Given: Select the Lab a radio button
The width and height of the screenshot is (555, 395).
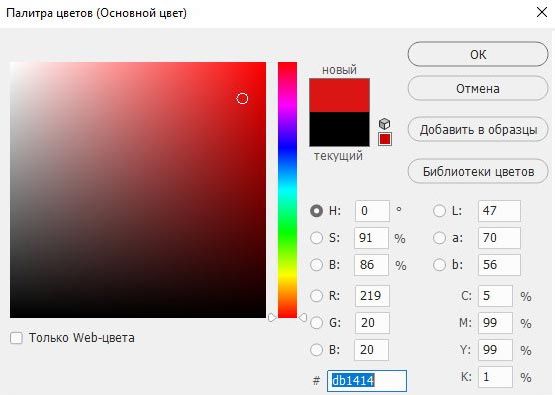Looking at the screenshot, I should click(439, 238).
